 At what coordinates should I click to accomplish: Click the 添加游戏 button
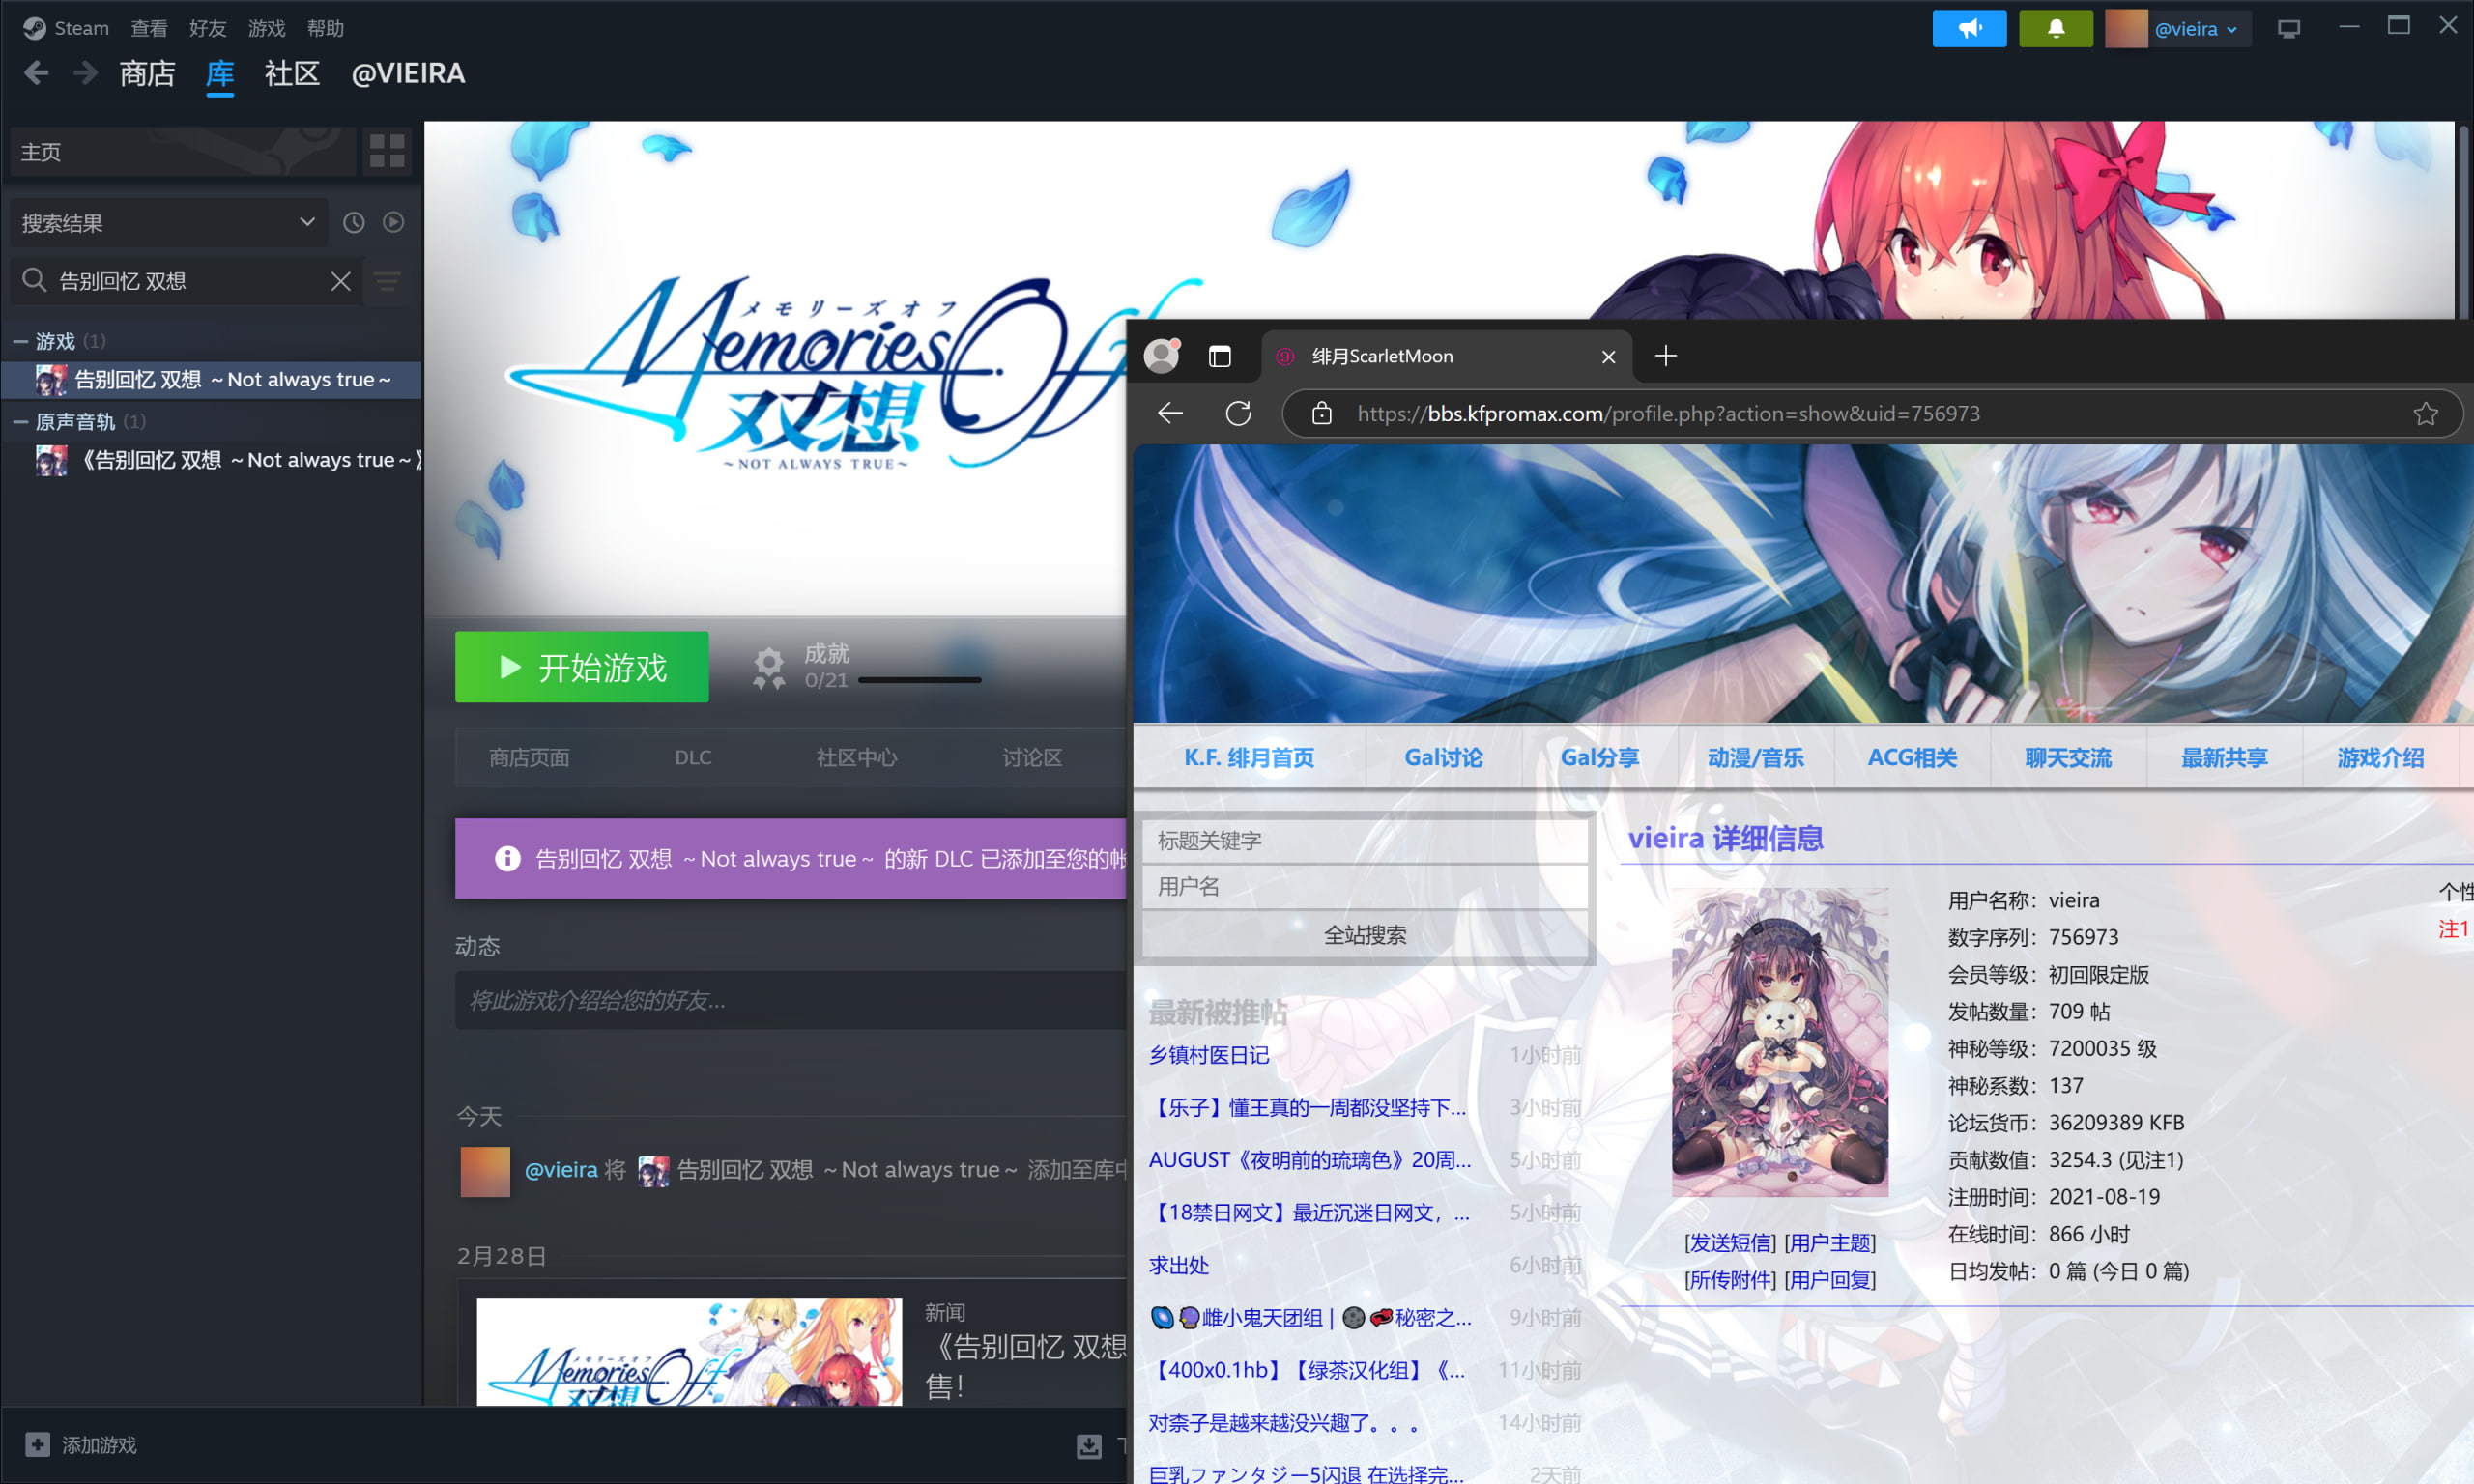point(81,1444)
